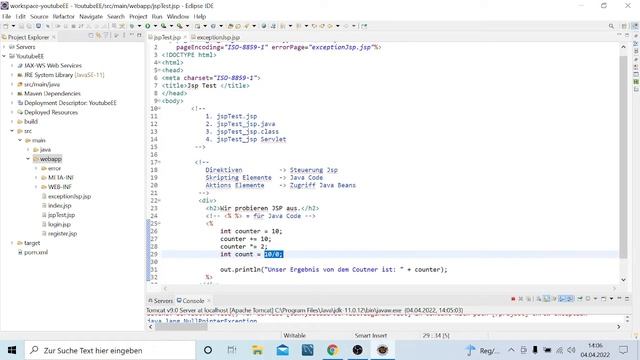The height and width of the screenshot is (360, 640).
Task: Select index.jsp in the tree
Action: (60, 206)
